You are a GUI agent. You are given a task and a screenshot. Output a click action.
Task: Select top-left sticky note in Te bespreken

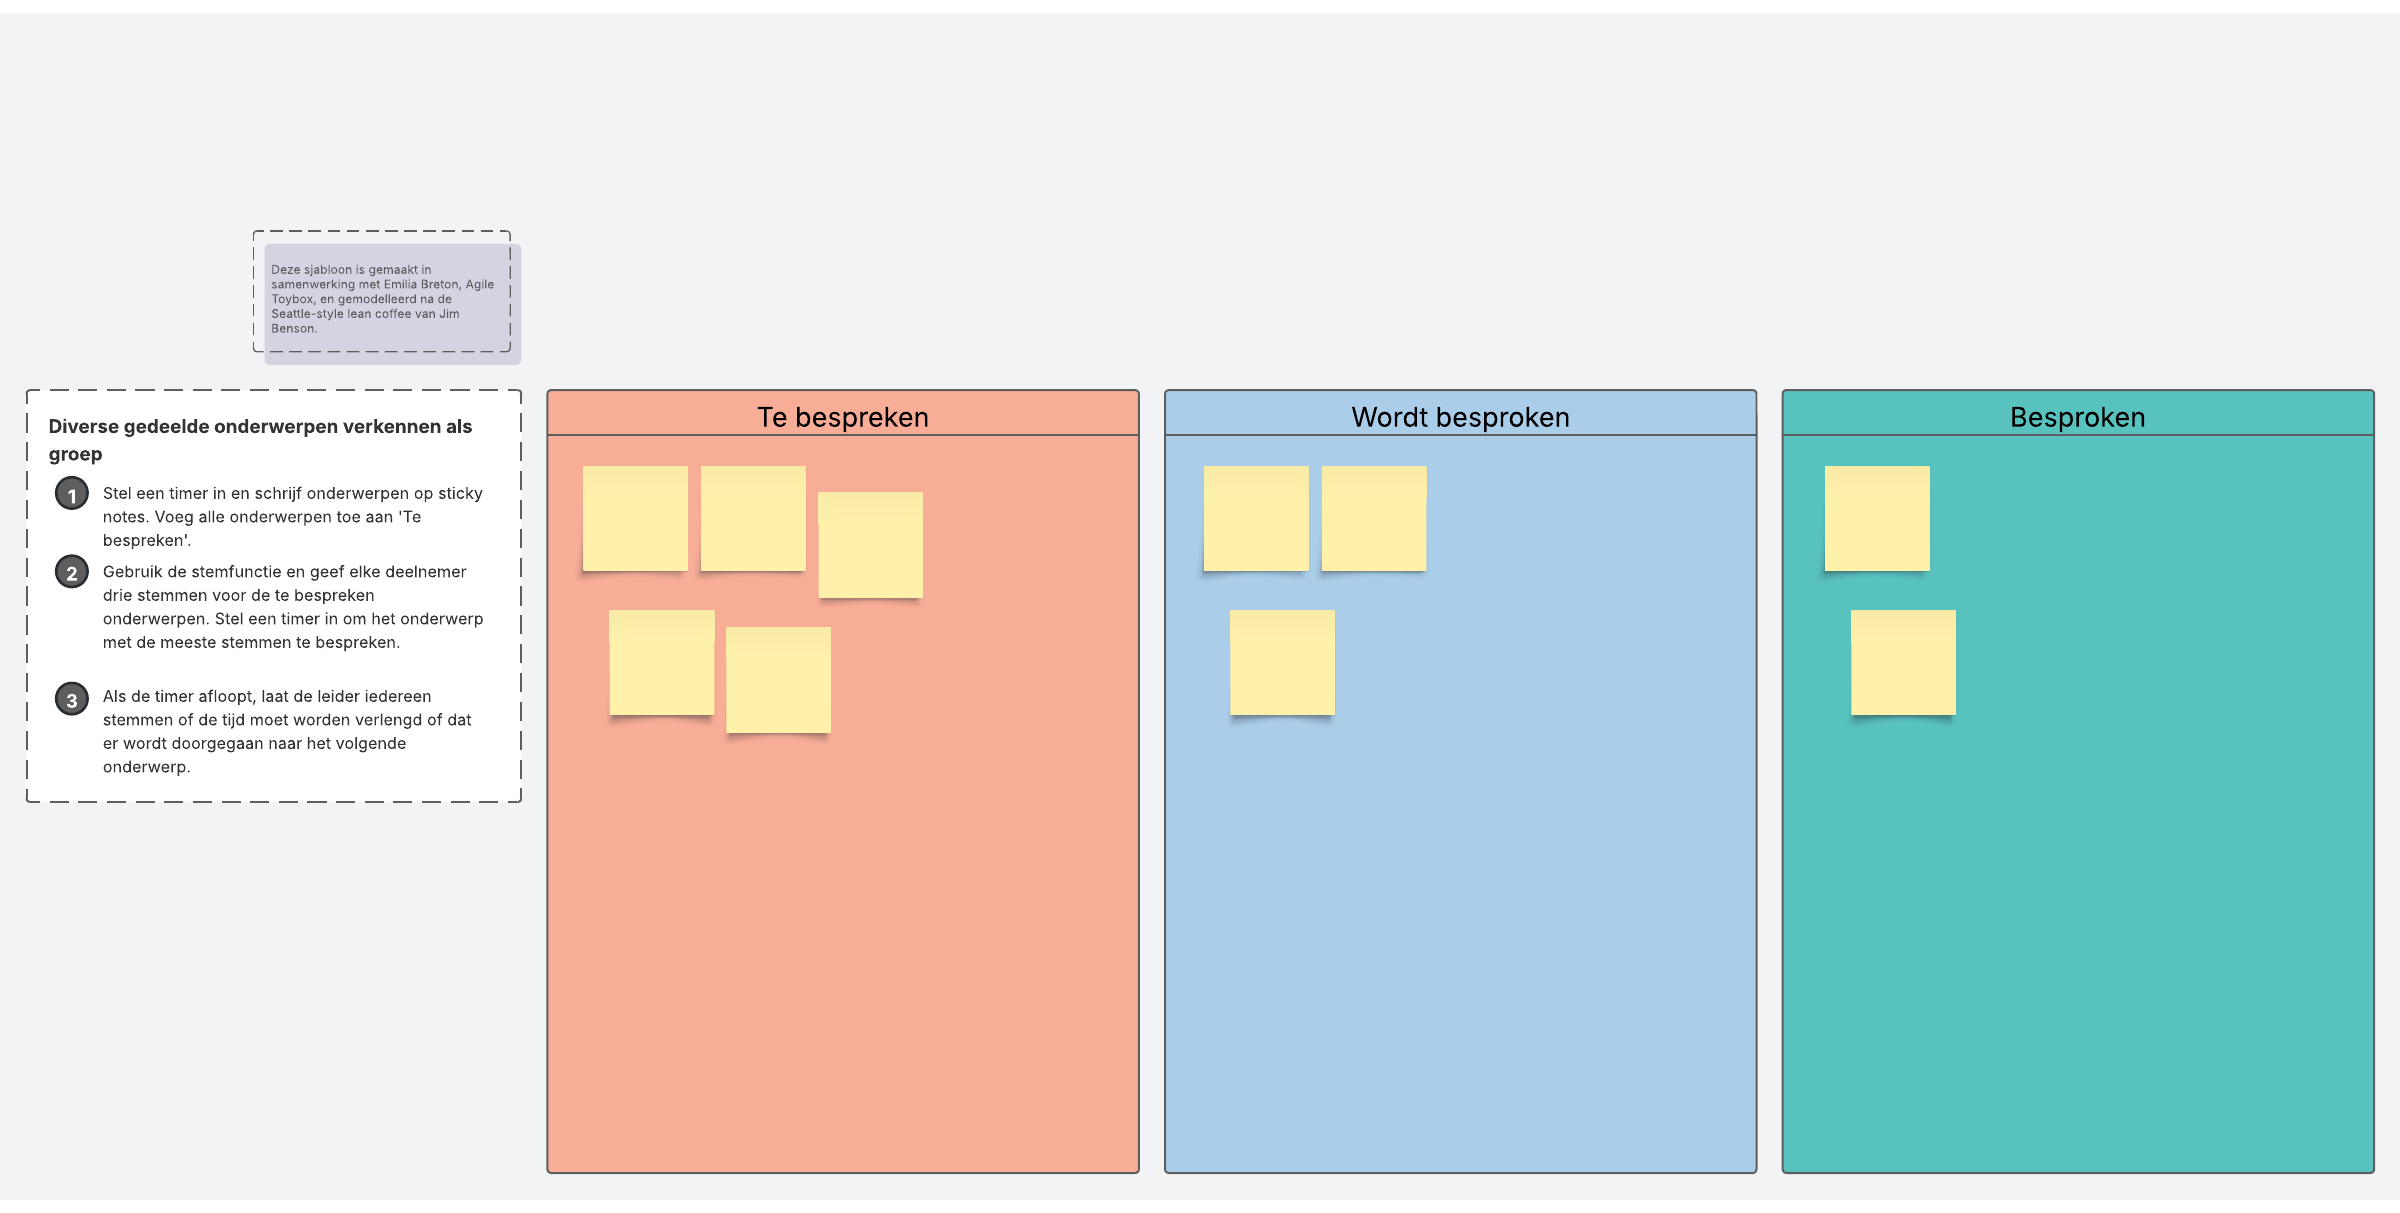[635, 518]
